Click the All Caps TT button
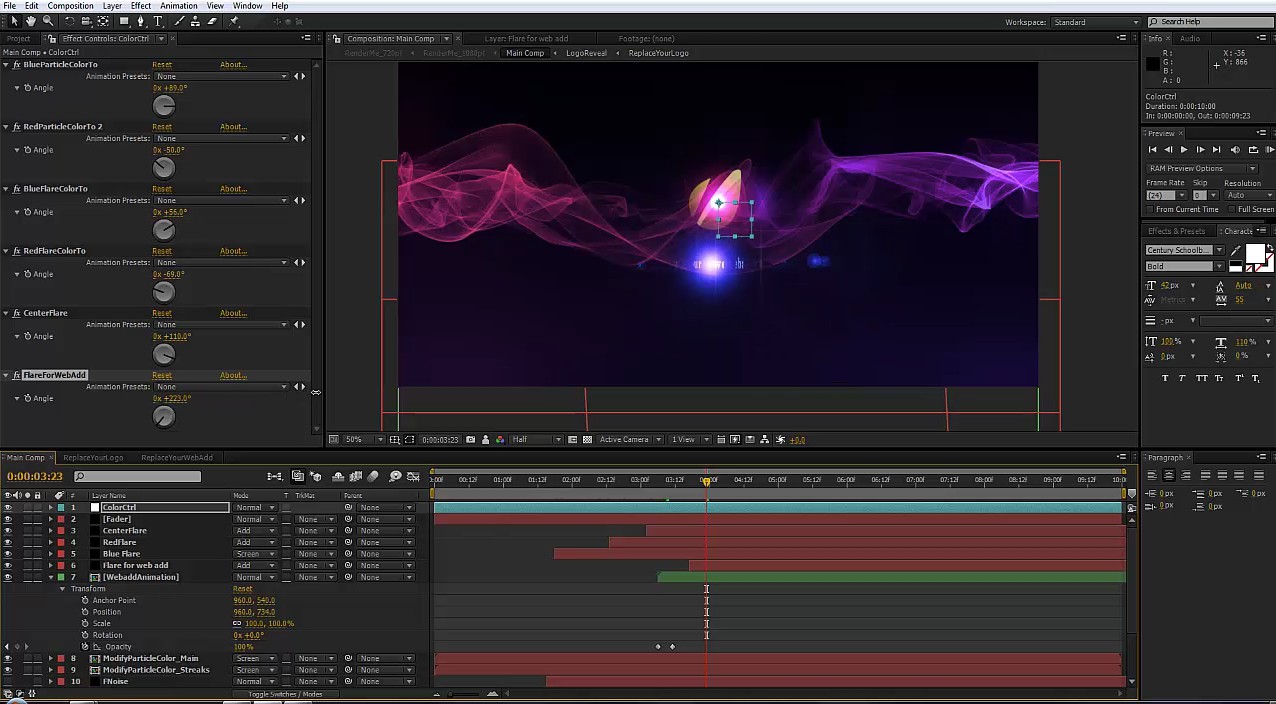Screen dimensions: 1276x704 (x=1203, y=378)
